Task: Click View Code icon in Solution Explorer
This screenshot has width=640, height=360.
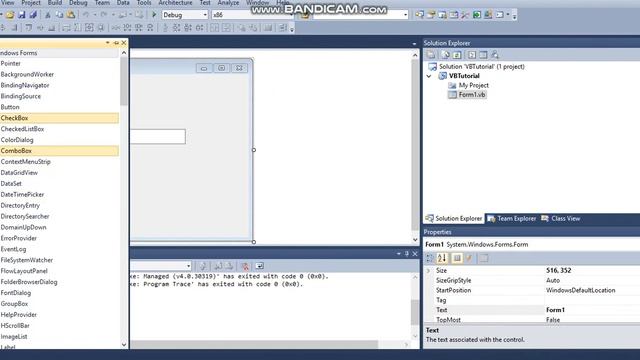Action: (471, 55)
